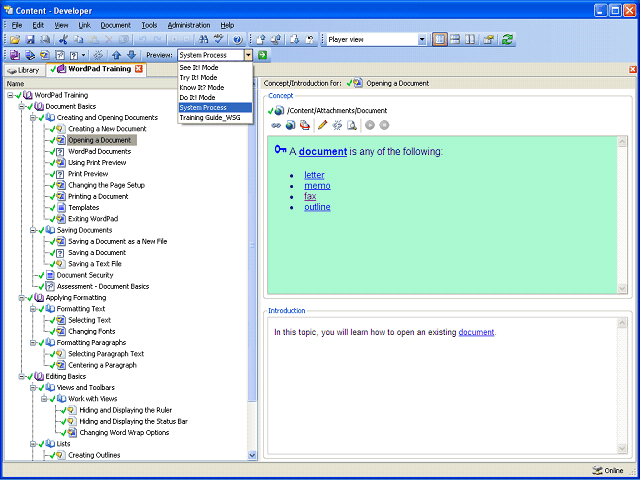Open the outline link

(x=317, y=207)
